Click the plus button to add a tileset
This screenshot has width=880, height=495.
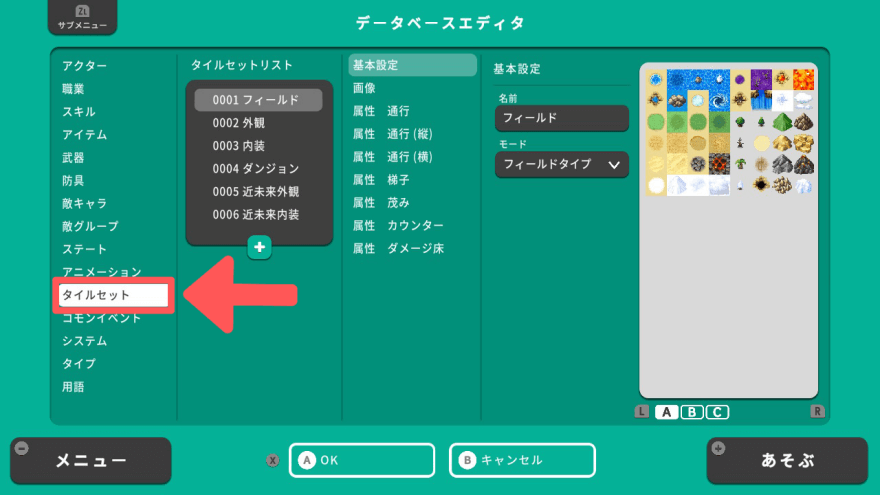click(259, 247)
